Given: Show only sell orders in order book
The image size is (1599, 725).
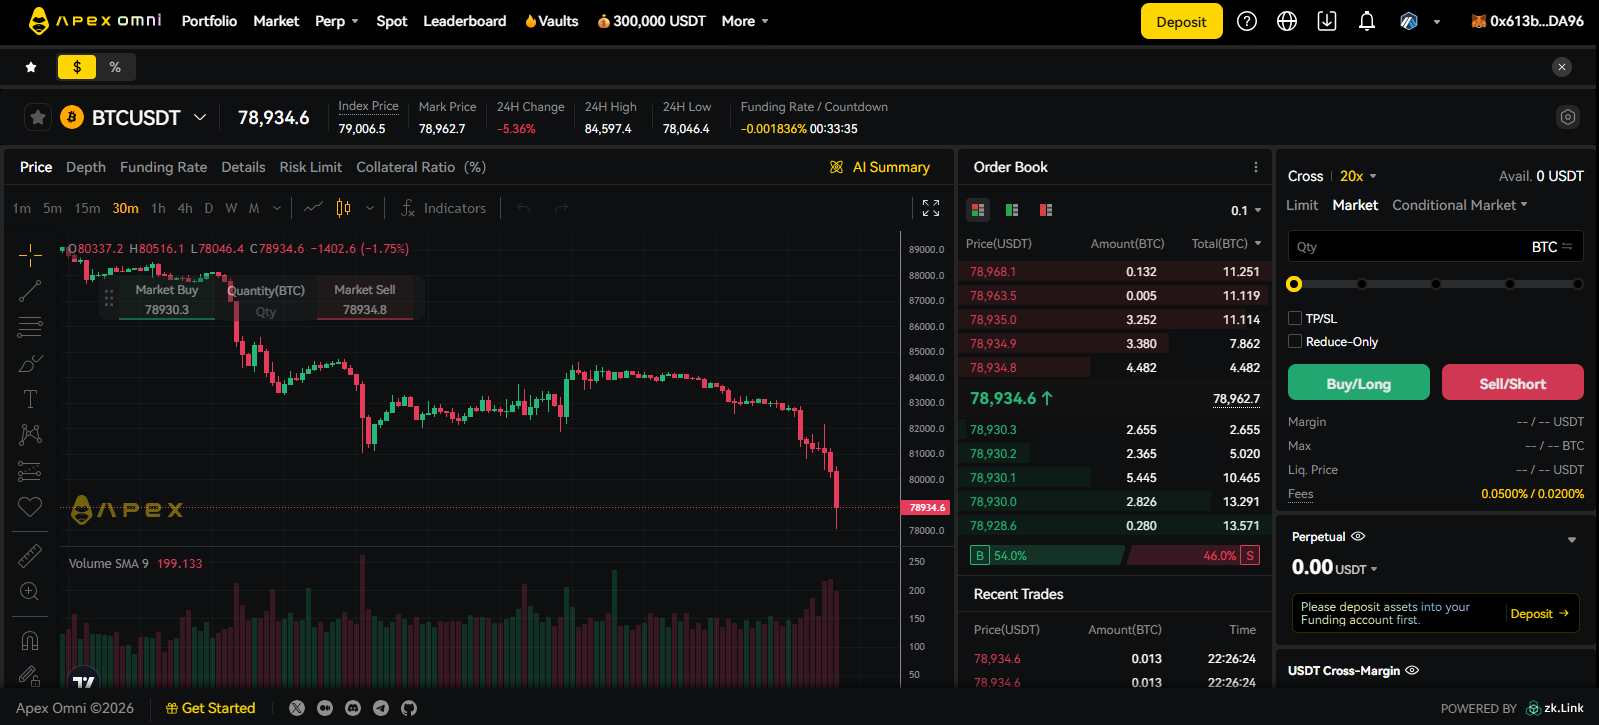Looking at the screenshot, I should pyautogui.click(x=1046, y=210).
